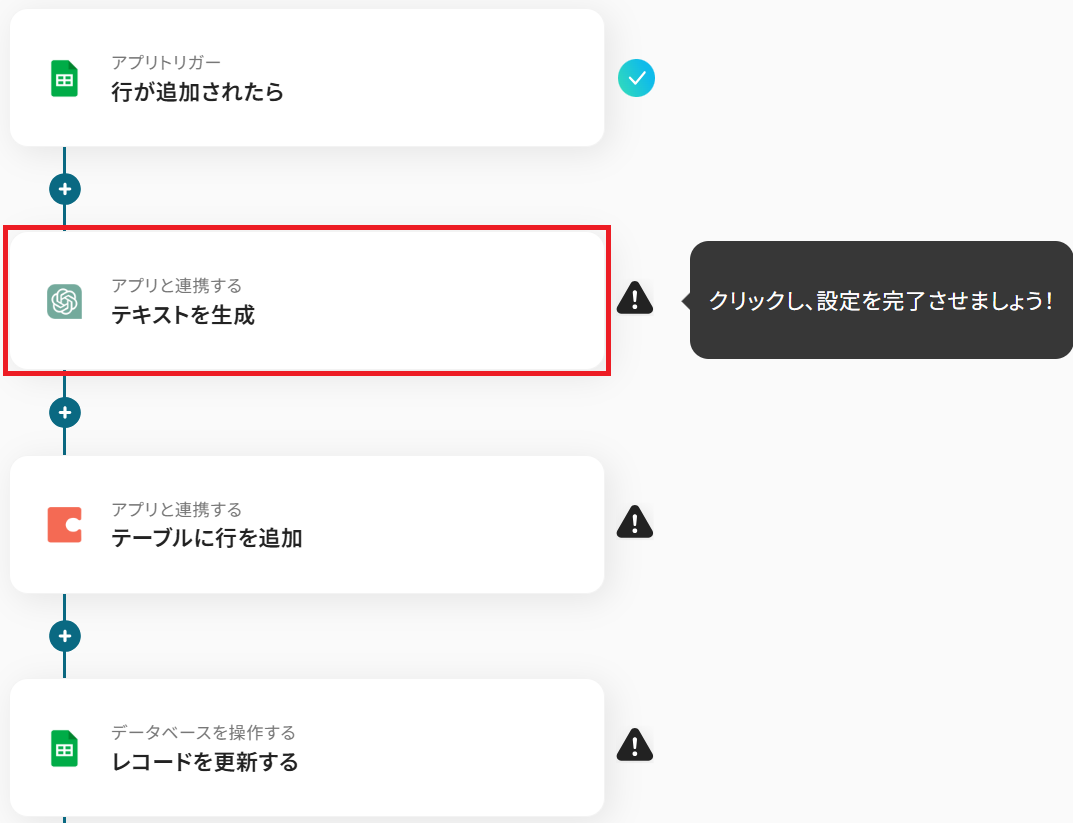Click the クリックし、設定を完了させましょう tooltip
The height and width of the screenshot is (823, 1073).
click(880, 300)
